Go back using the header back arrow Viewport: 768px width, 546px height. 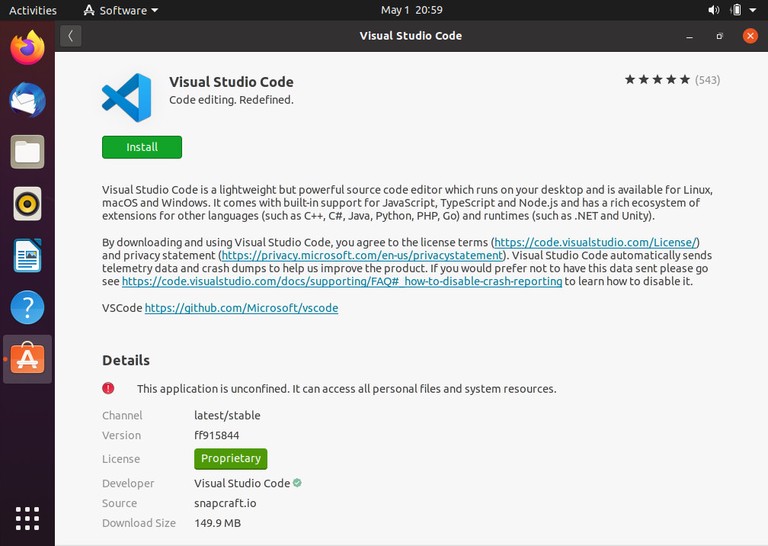[x=70, y=36]
